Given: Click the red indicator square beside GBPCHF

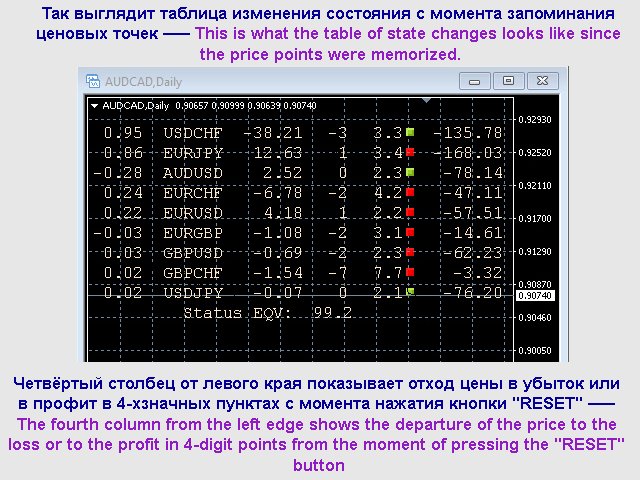Looking at the screenshot, I should click(x=409, y=272).
